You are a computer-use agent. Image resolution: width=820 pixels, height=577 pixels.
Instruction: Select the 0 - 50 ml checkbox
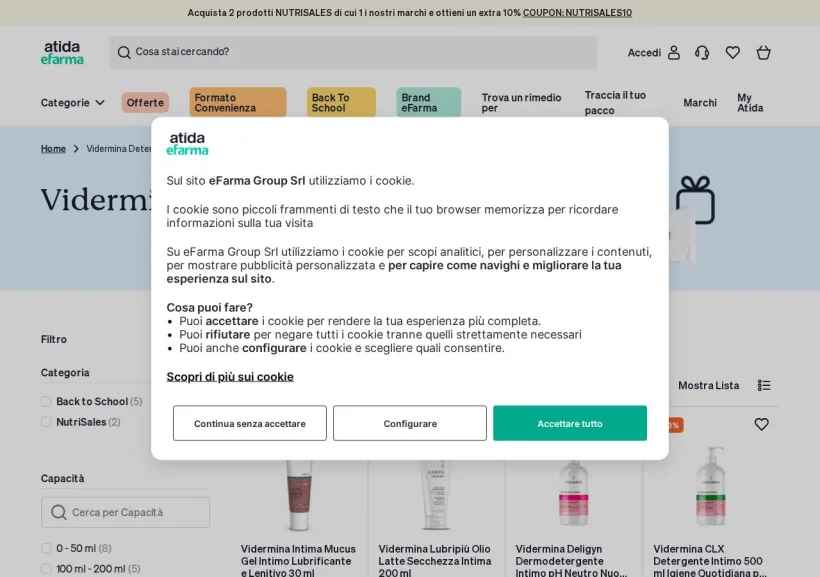coord(46,548)
